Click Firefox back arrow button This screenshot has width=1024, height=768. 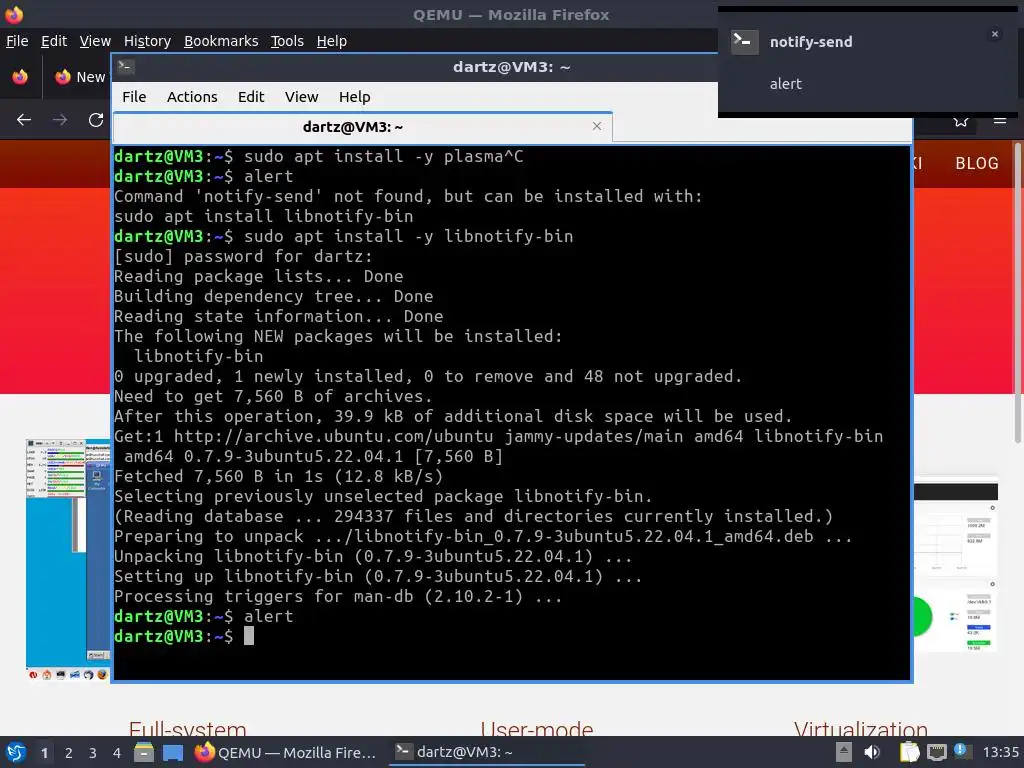pyautogui.click(x=24, y=120)
